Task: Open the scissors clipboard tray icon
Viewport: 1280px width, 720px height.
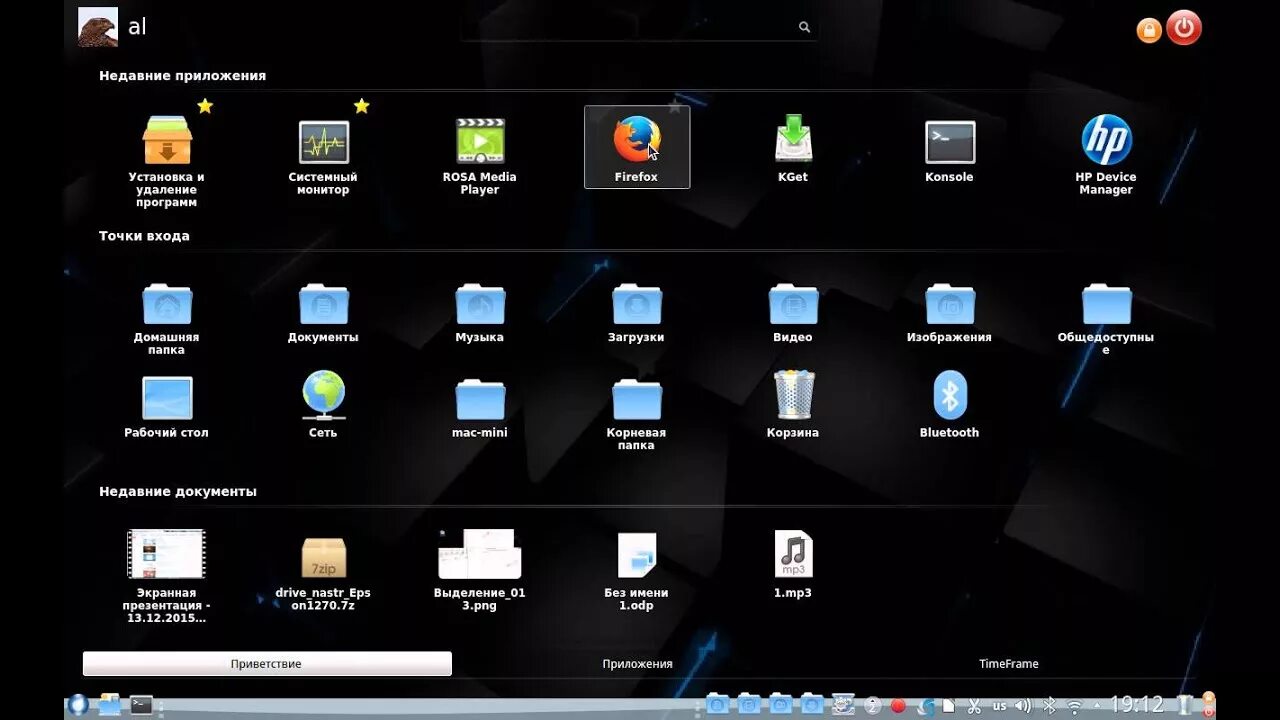Action: click(x=974, y=706)
